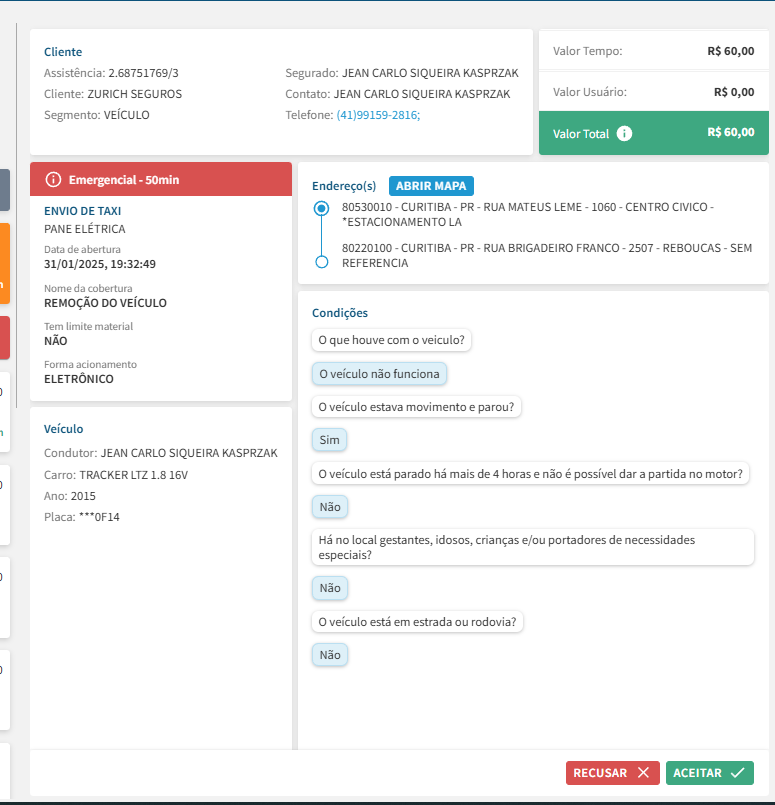Click the 'Sim' answer chip

click(x=329, y=440)
